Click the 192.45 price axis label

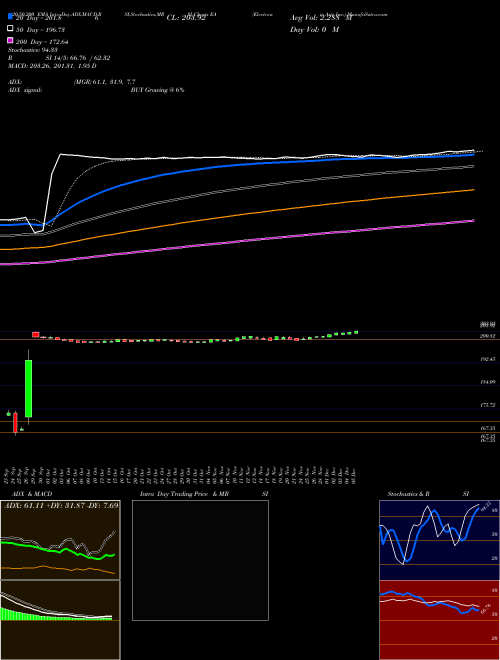coord(488,359)
